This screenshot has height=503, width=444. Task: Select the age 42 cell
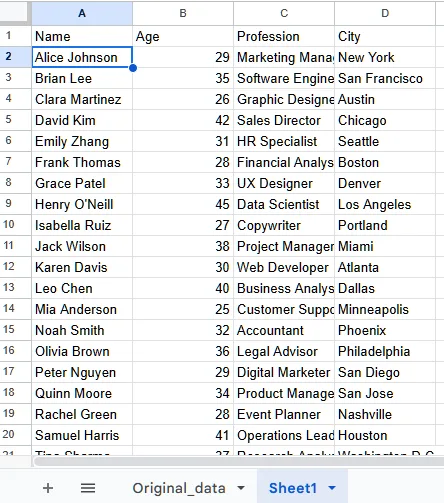point(183,120)
